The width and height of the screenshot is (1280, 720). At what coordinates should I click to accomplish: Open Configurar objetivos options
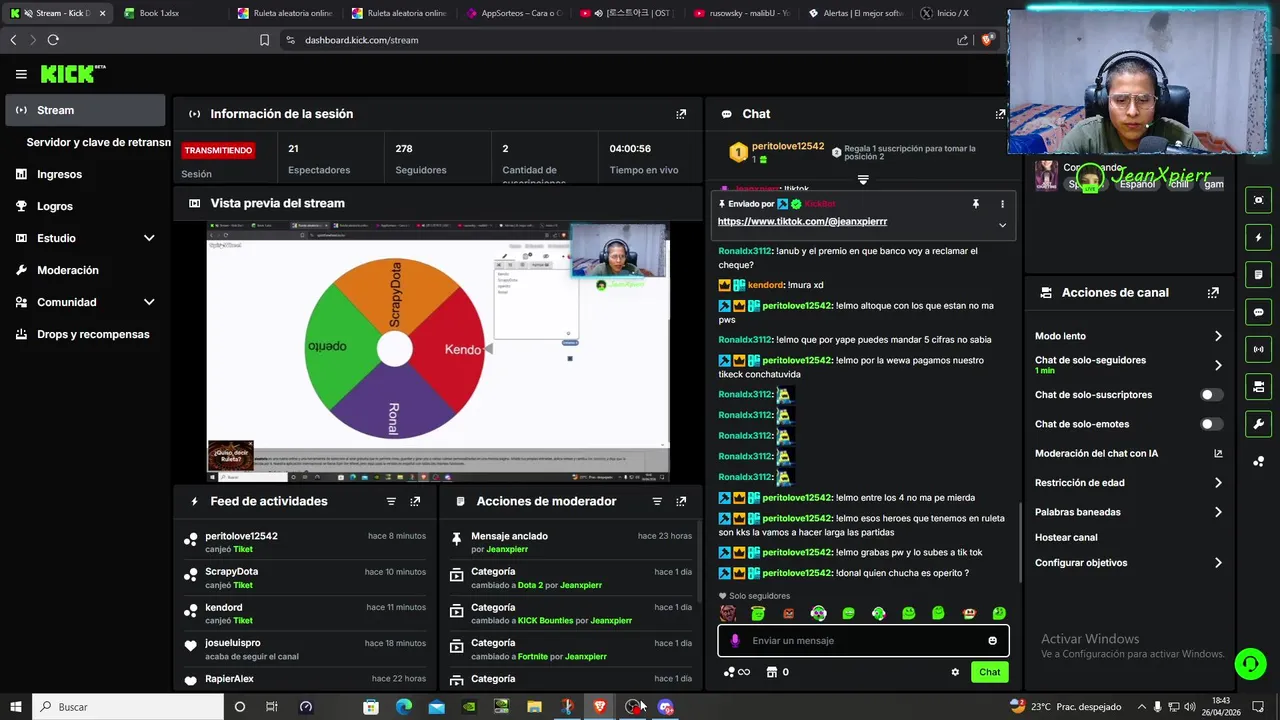[1128, 563]
